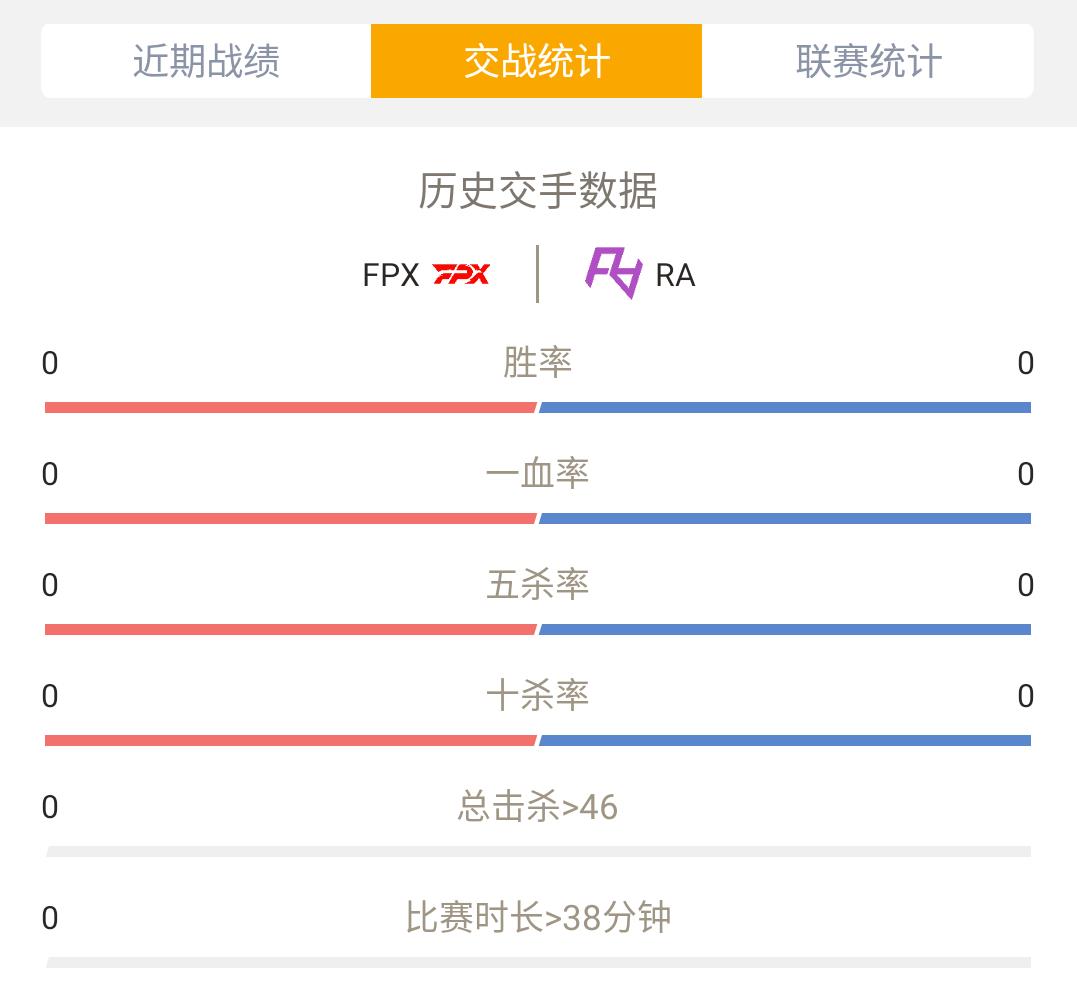This screenshot has width=1077, height=1002.
Task: Click the blue bar under 十杀率
Action: click(x=785, y=740)
